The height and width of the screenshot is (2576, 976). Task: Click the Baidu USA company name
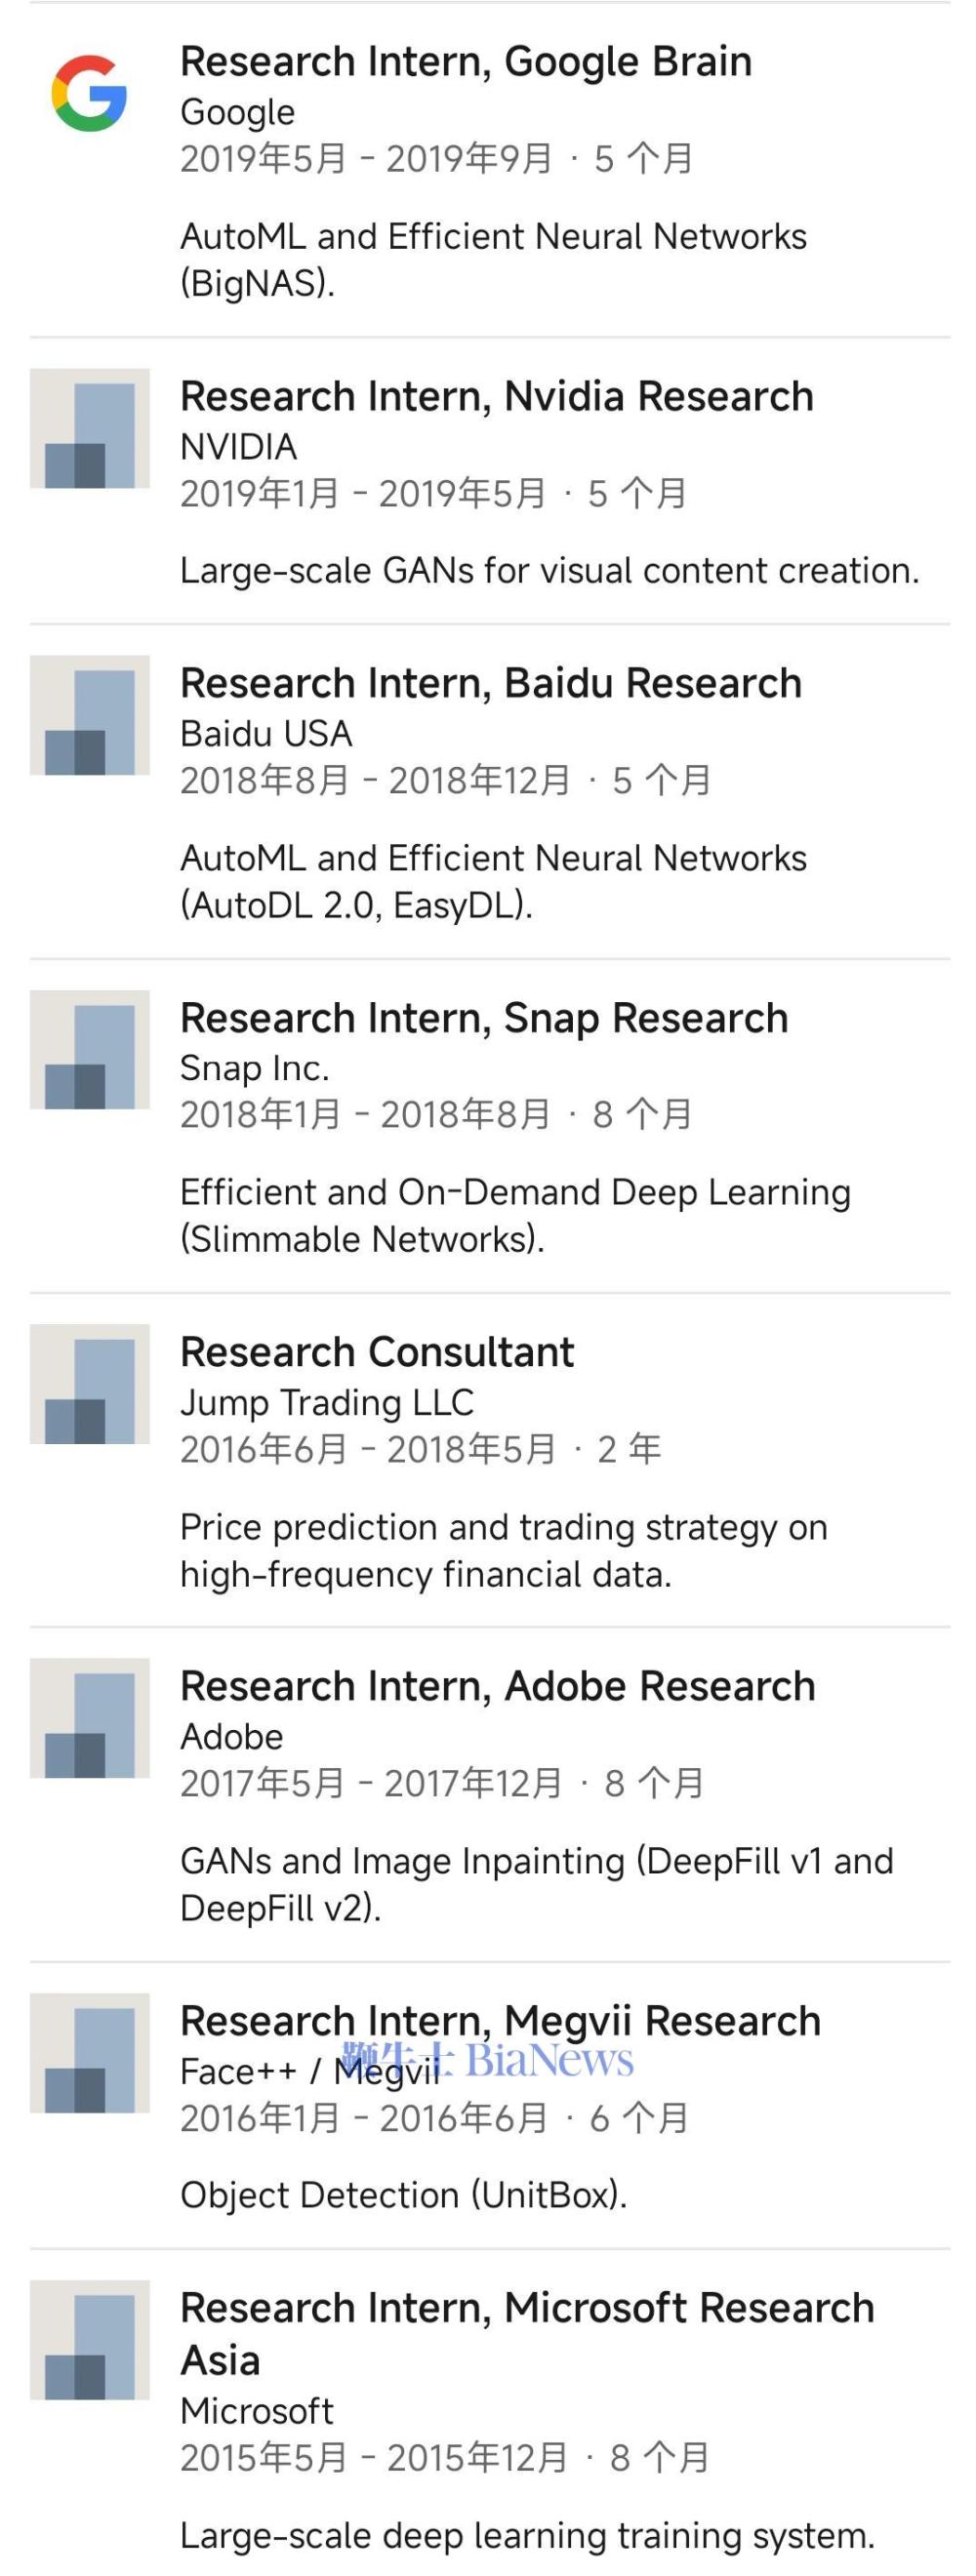click(266, 734)
